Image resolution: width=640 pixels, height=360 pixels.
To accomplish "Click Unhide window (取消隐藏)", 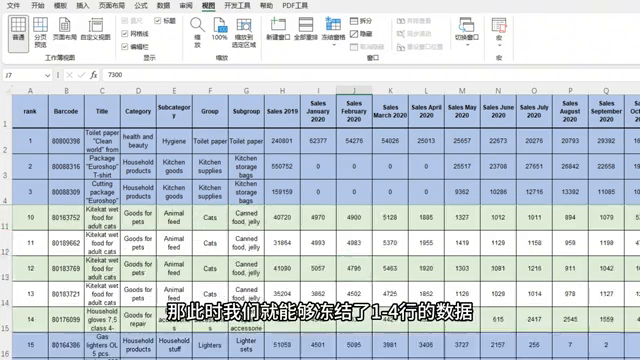I will point(367,47).
